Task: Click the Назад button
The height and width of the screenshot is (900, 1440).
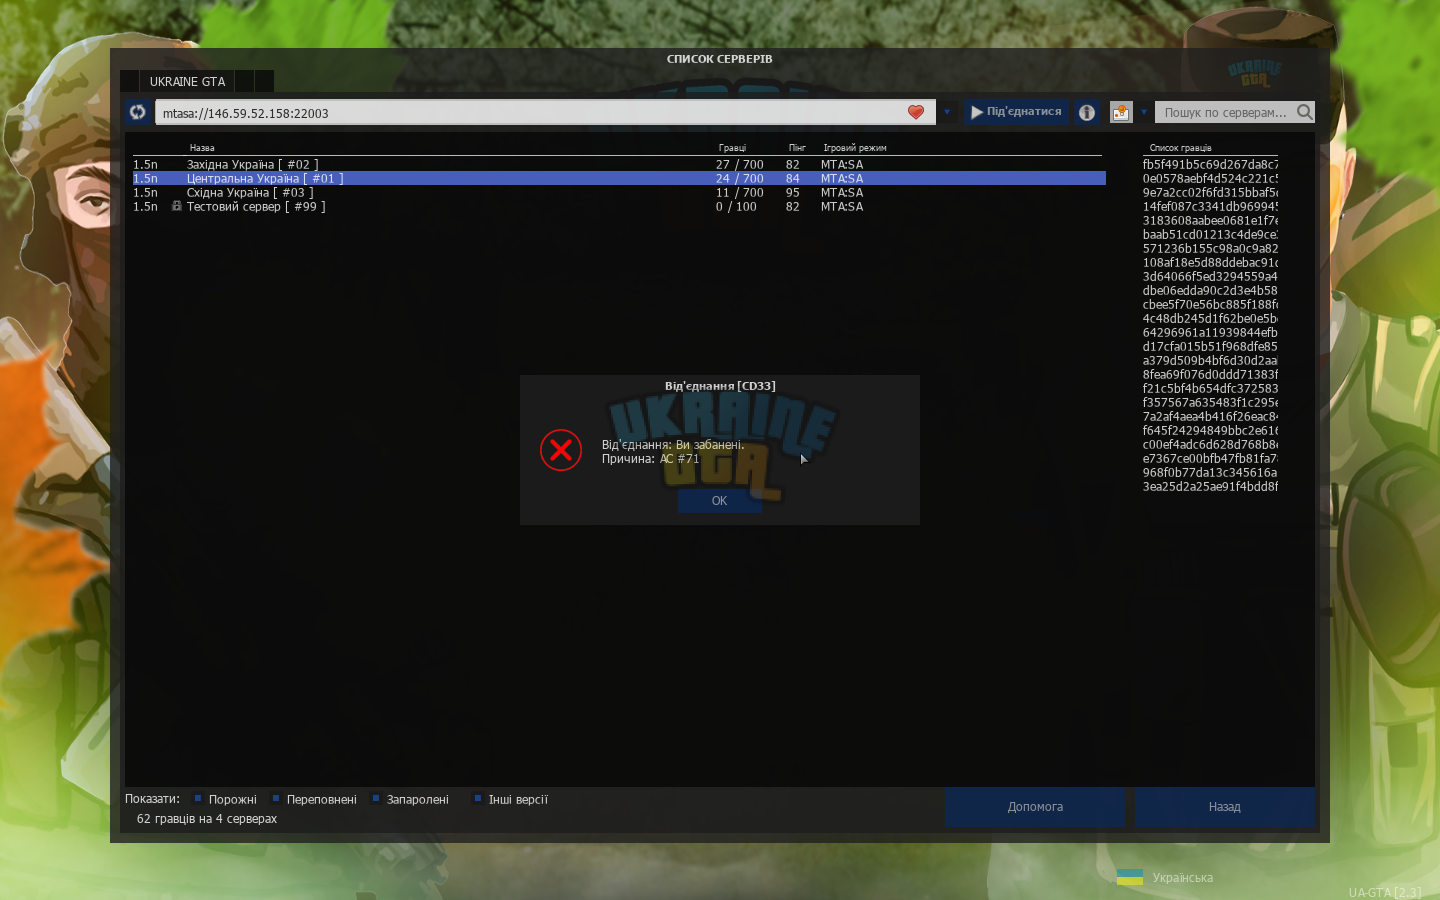Action: coord(1224,807)
